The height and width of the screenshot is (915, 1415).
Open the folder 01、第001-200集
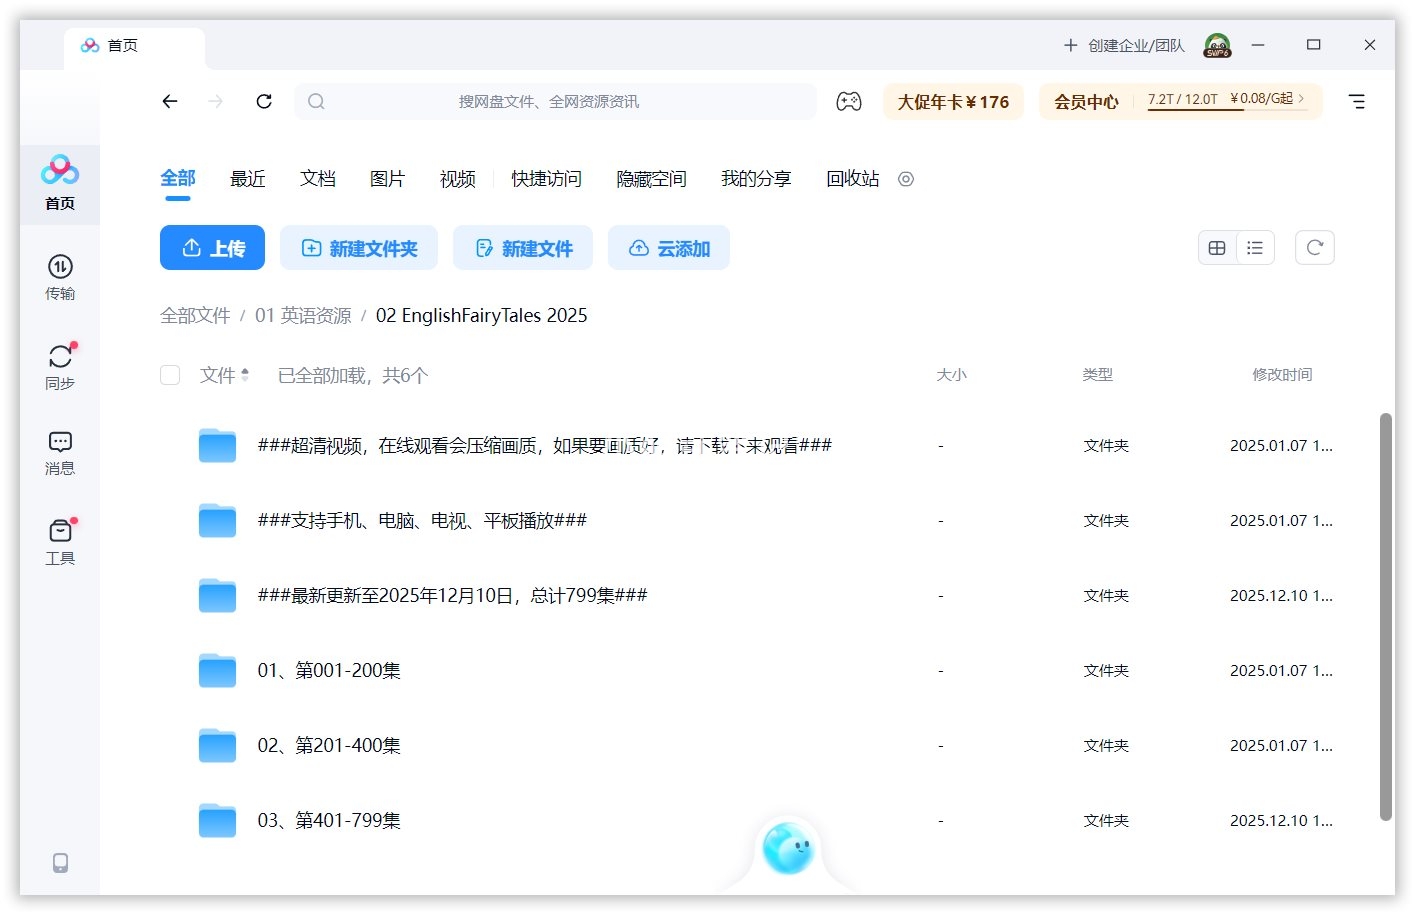pos(329,670)
